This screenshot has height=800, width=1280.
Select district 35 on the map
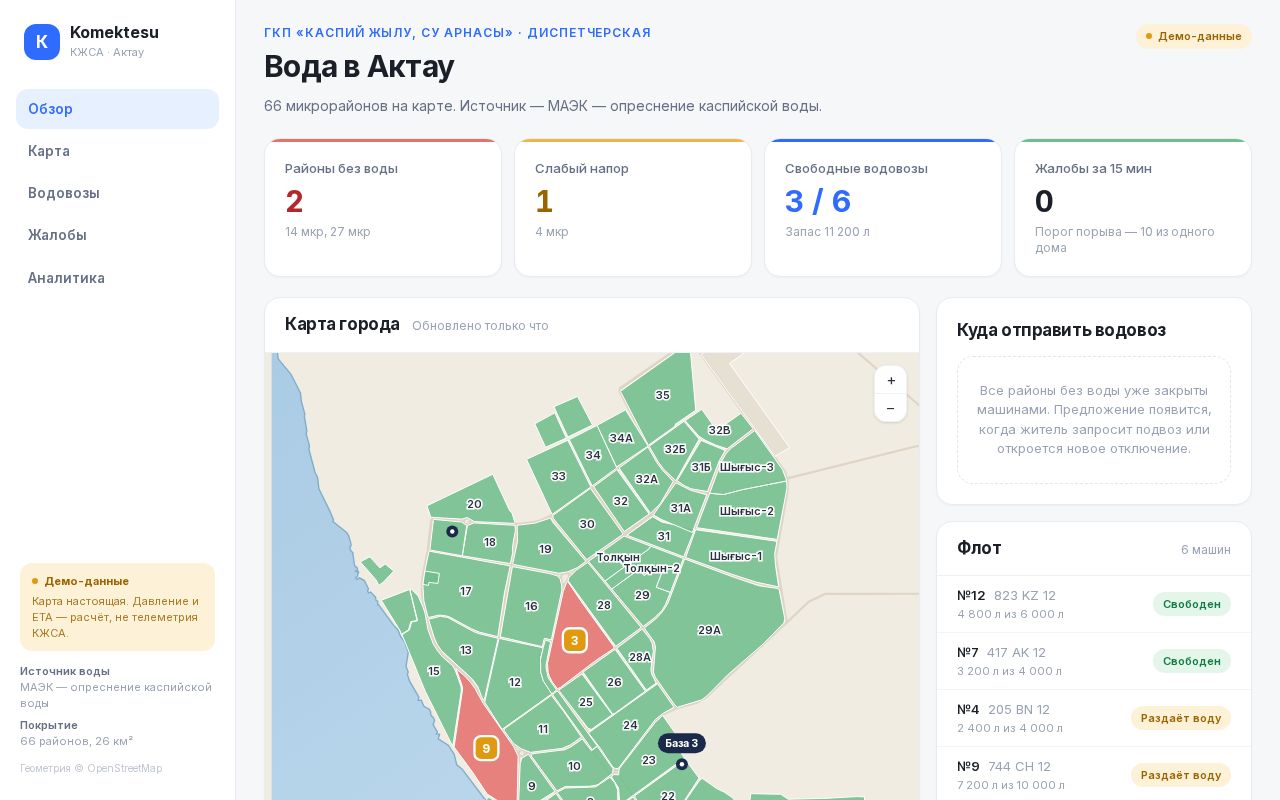(662, 395)
